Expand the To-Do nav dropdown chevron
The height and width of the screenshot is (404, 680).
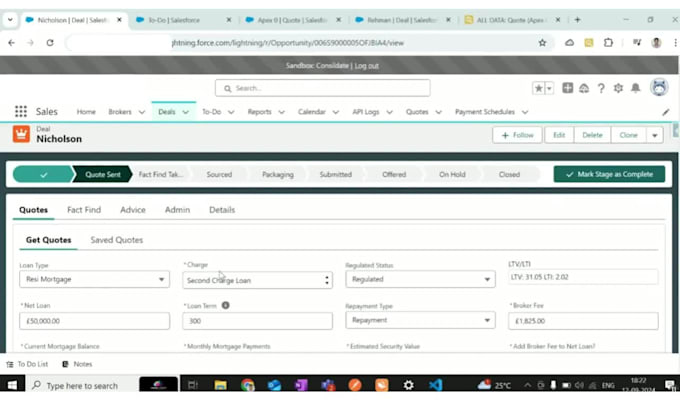coord(231,112)
